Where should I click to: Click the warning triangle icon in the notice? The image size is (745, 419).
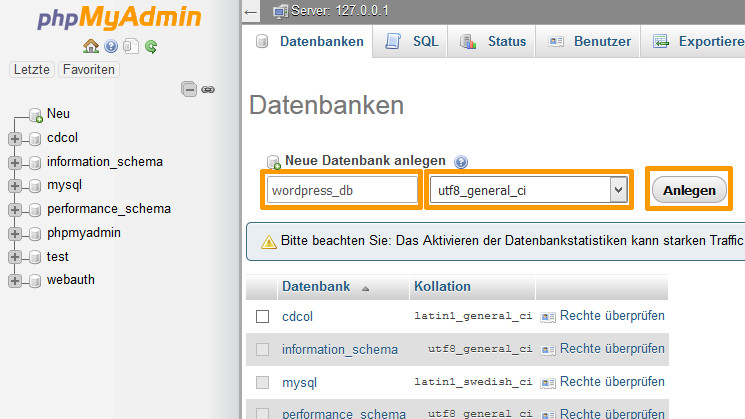(x=268, y=242)
